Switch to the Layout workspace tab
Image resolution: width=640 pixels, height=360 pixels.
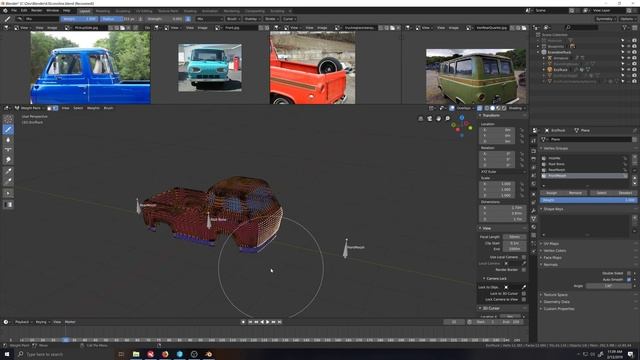[85, 11]
